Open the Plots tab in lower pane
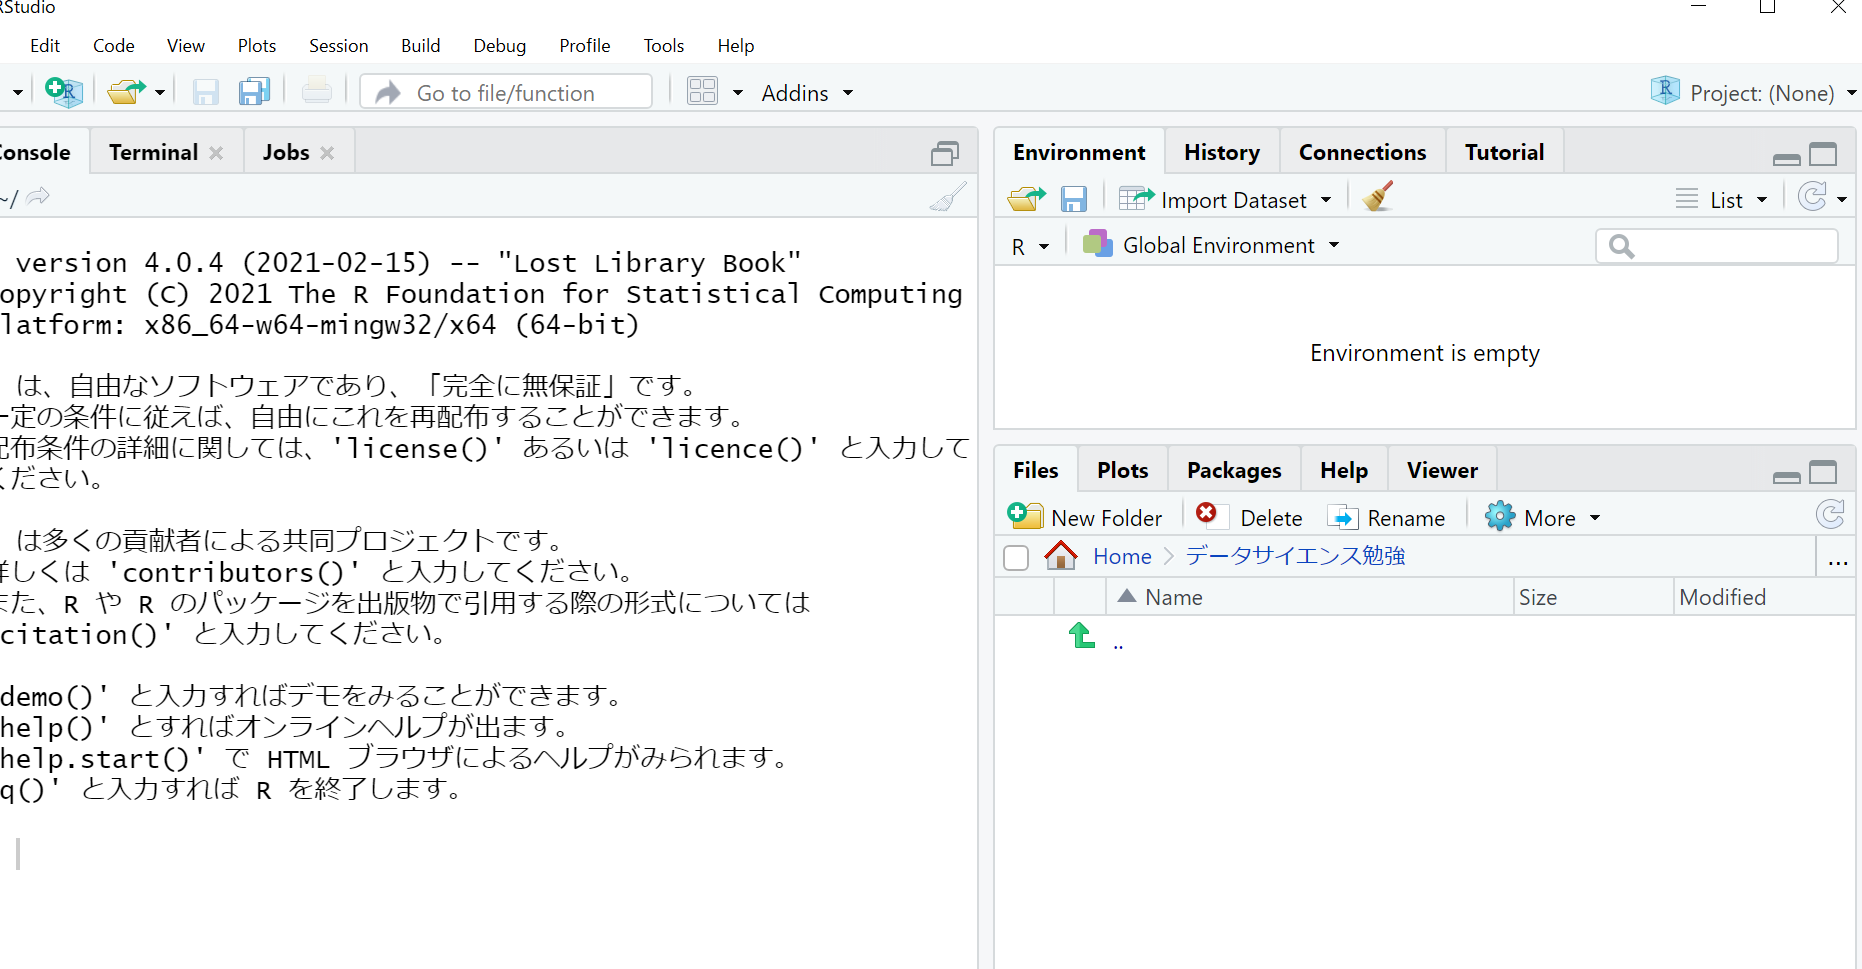This screenshot has height=969, width=1862. click(x=1122, y=470)
